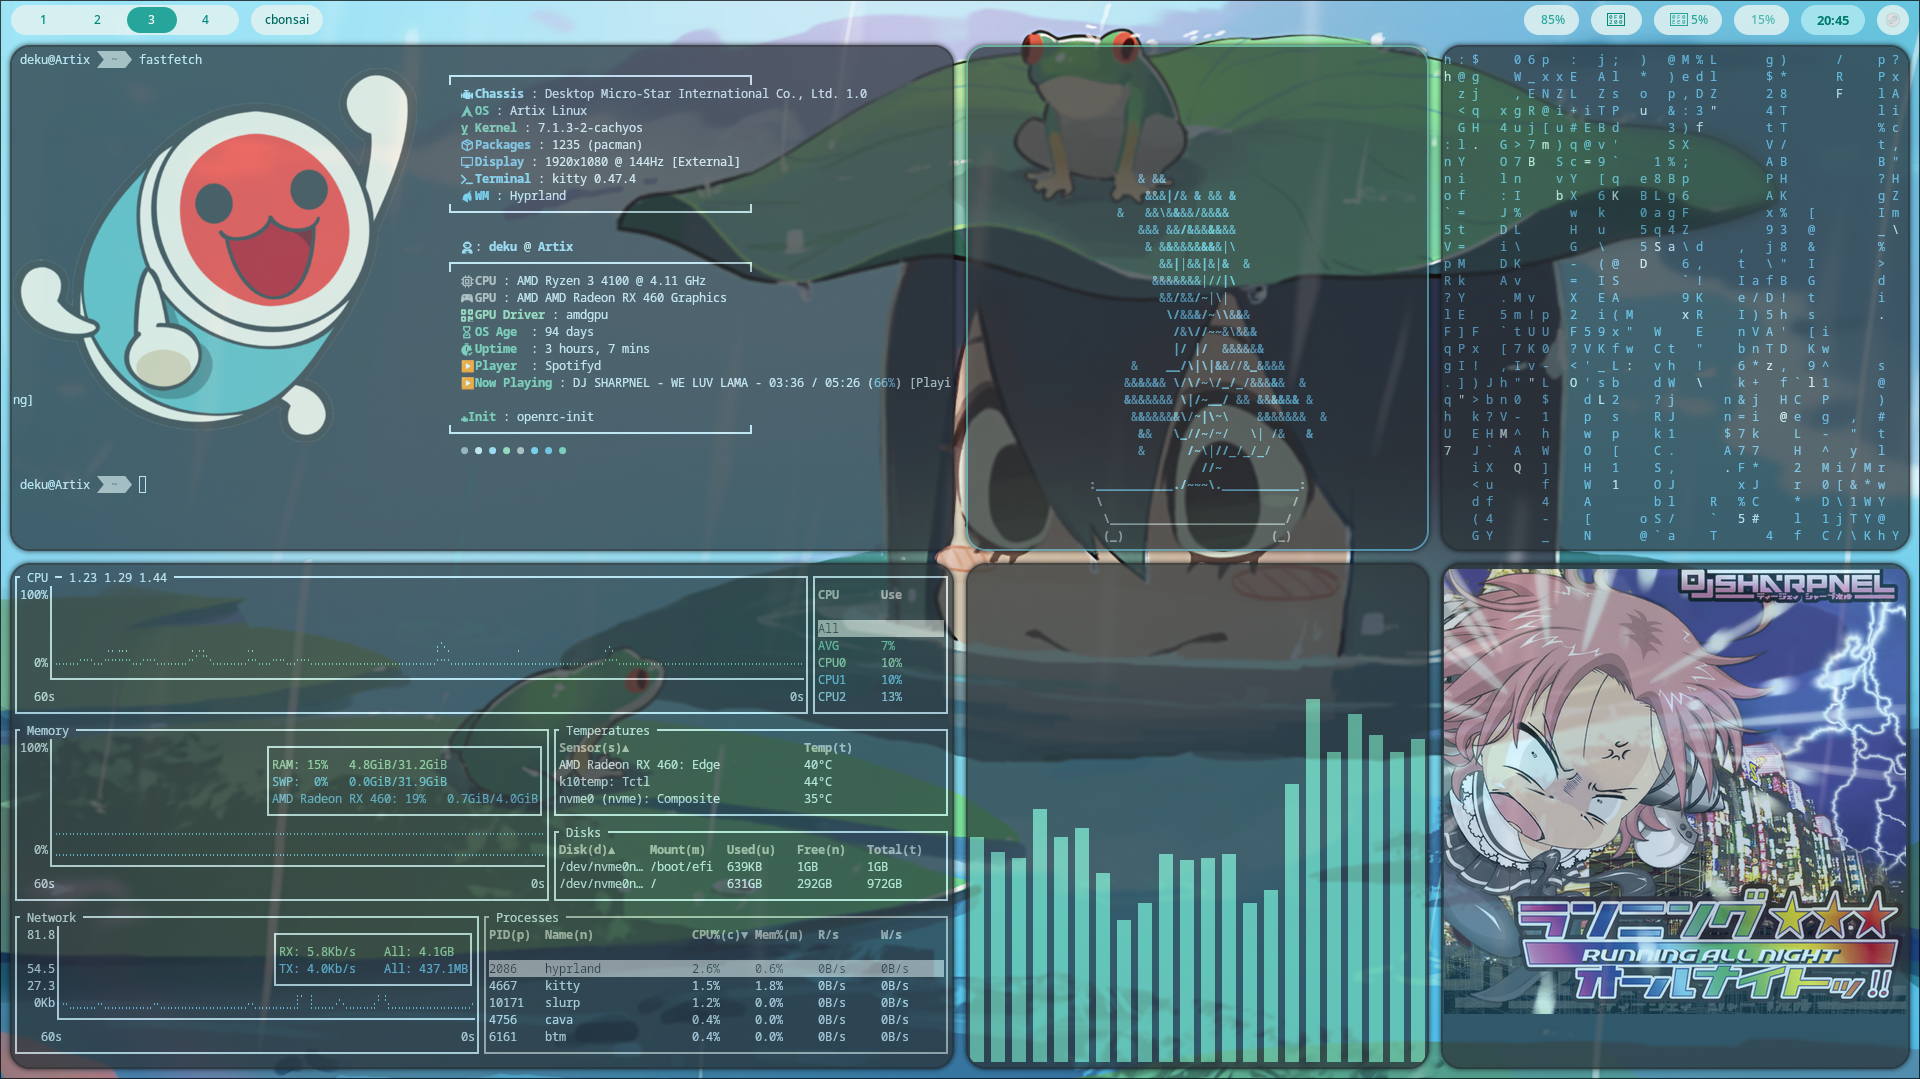This screenshot has width=1920, height=1079.
Task: Switch to workspace 2
Action: pos(97,19)
